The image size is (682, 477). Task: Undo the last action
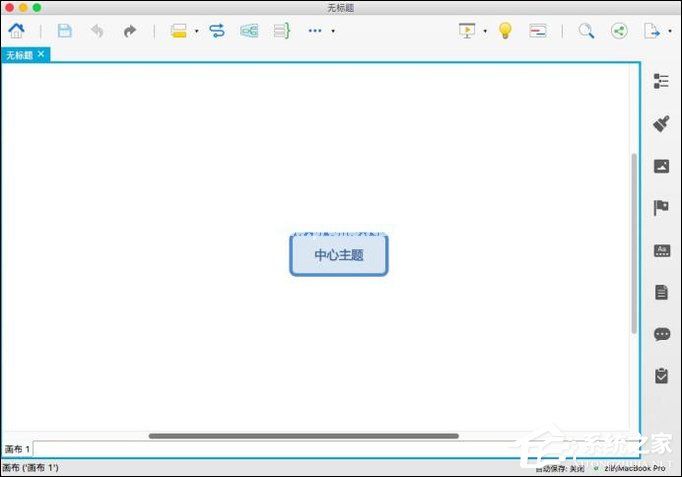click(x=97, y=31)
